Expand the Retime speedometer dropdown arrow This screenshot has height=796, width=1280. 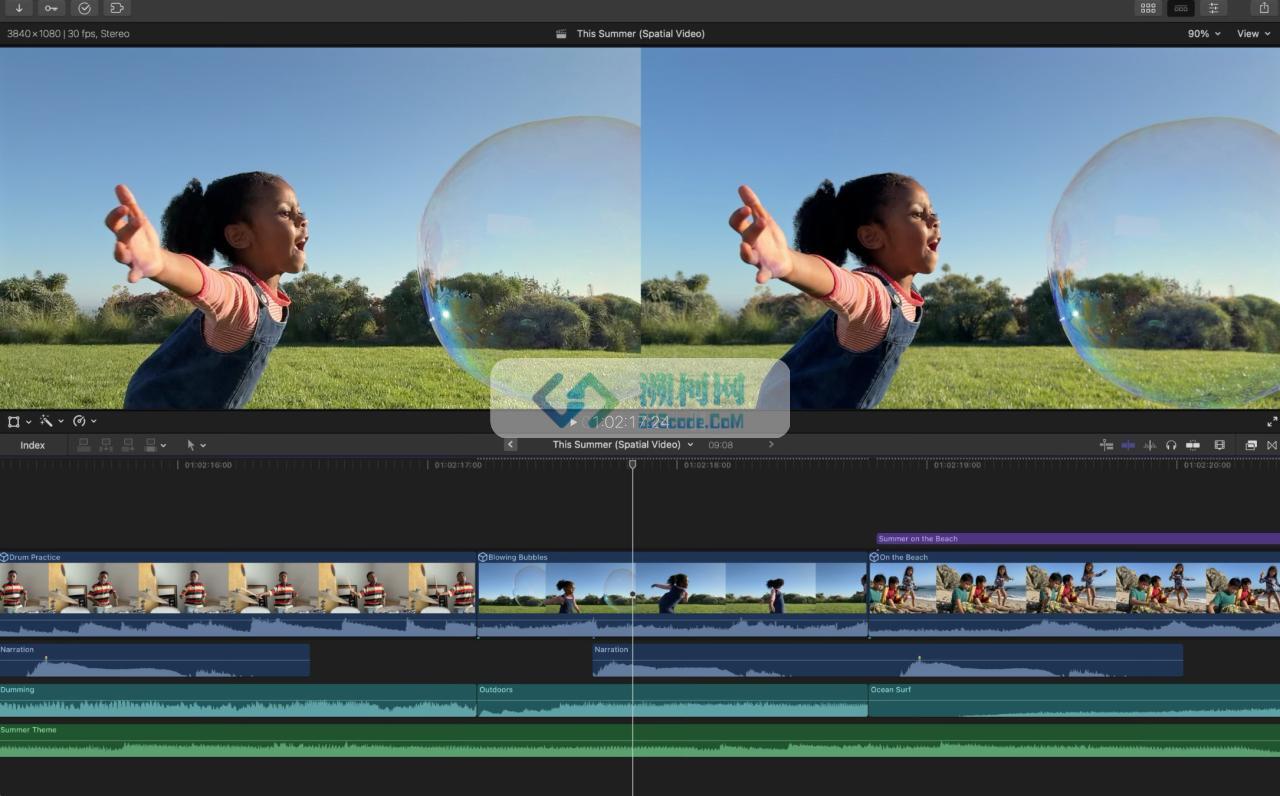click(94, 422)
